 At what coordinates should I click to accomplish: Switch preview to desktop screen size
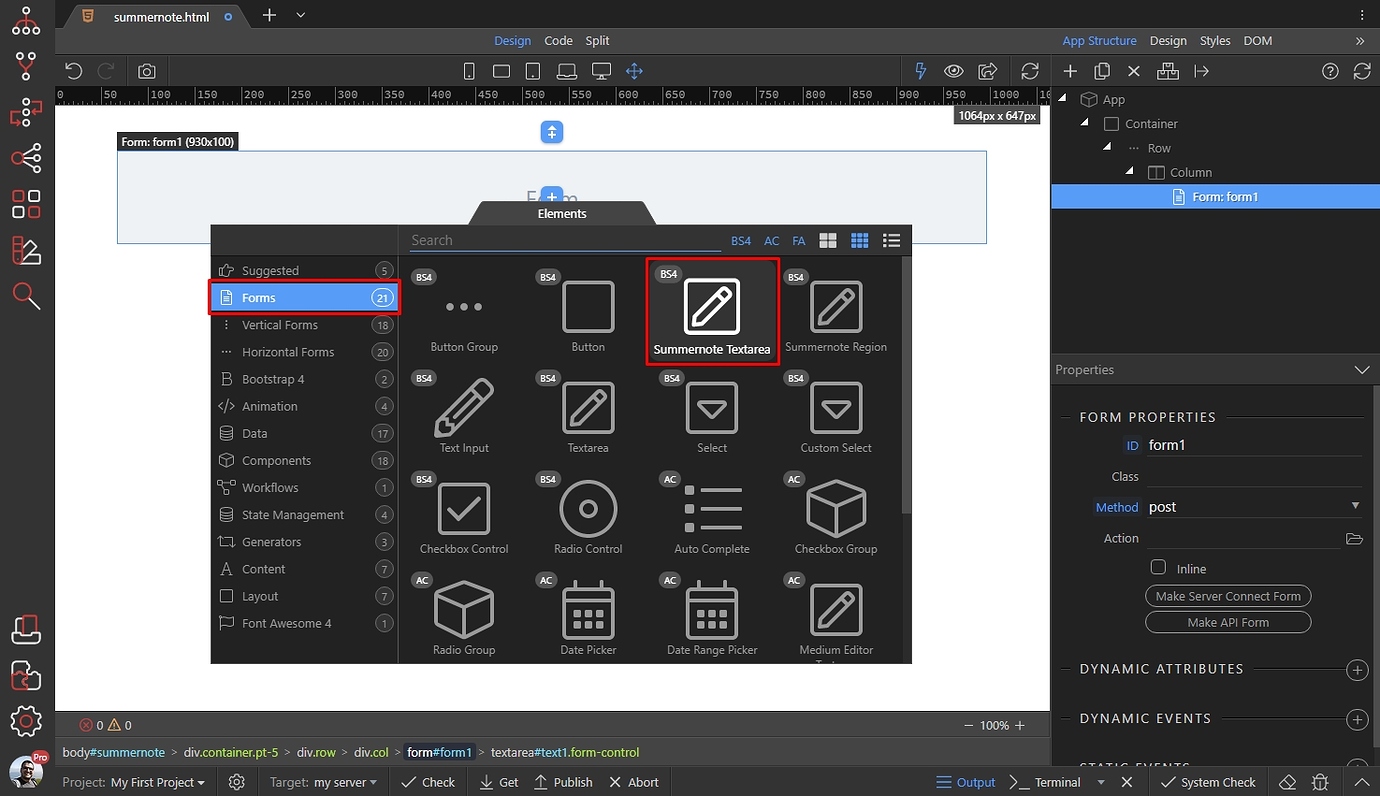[x=601, y=71]
